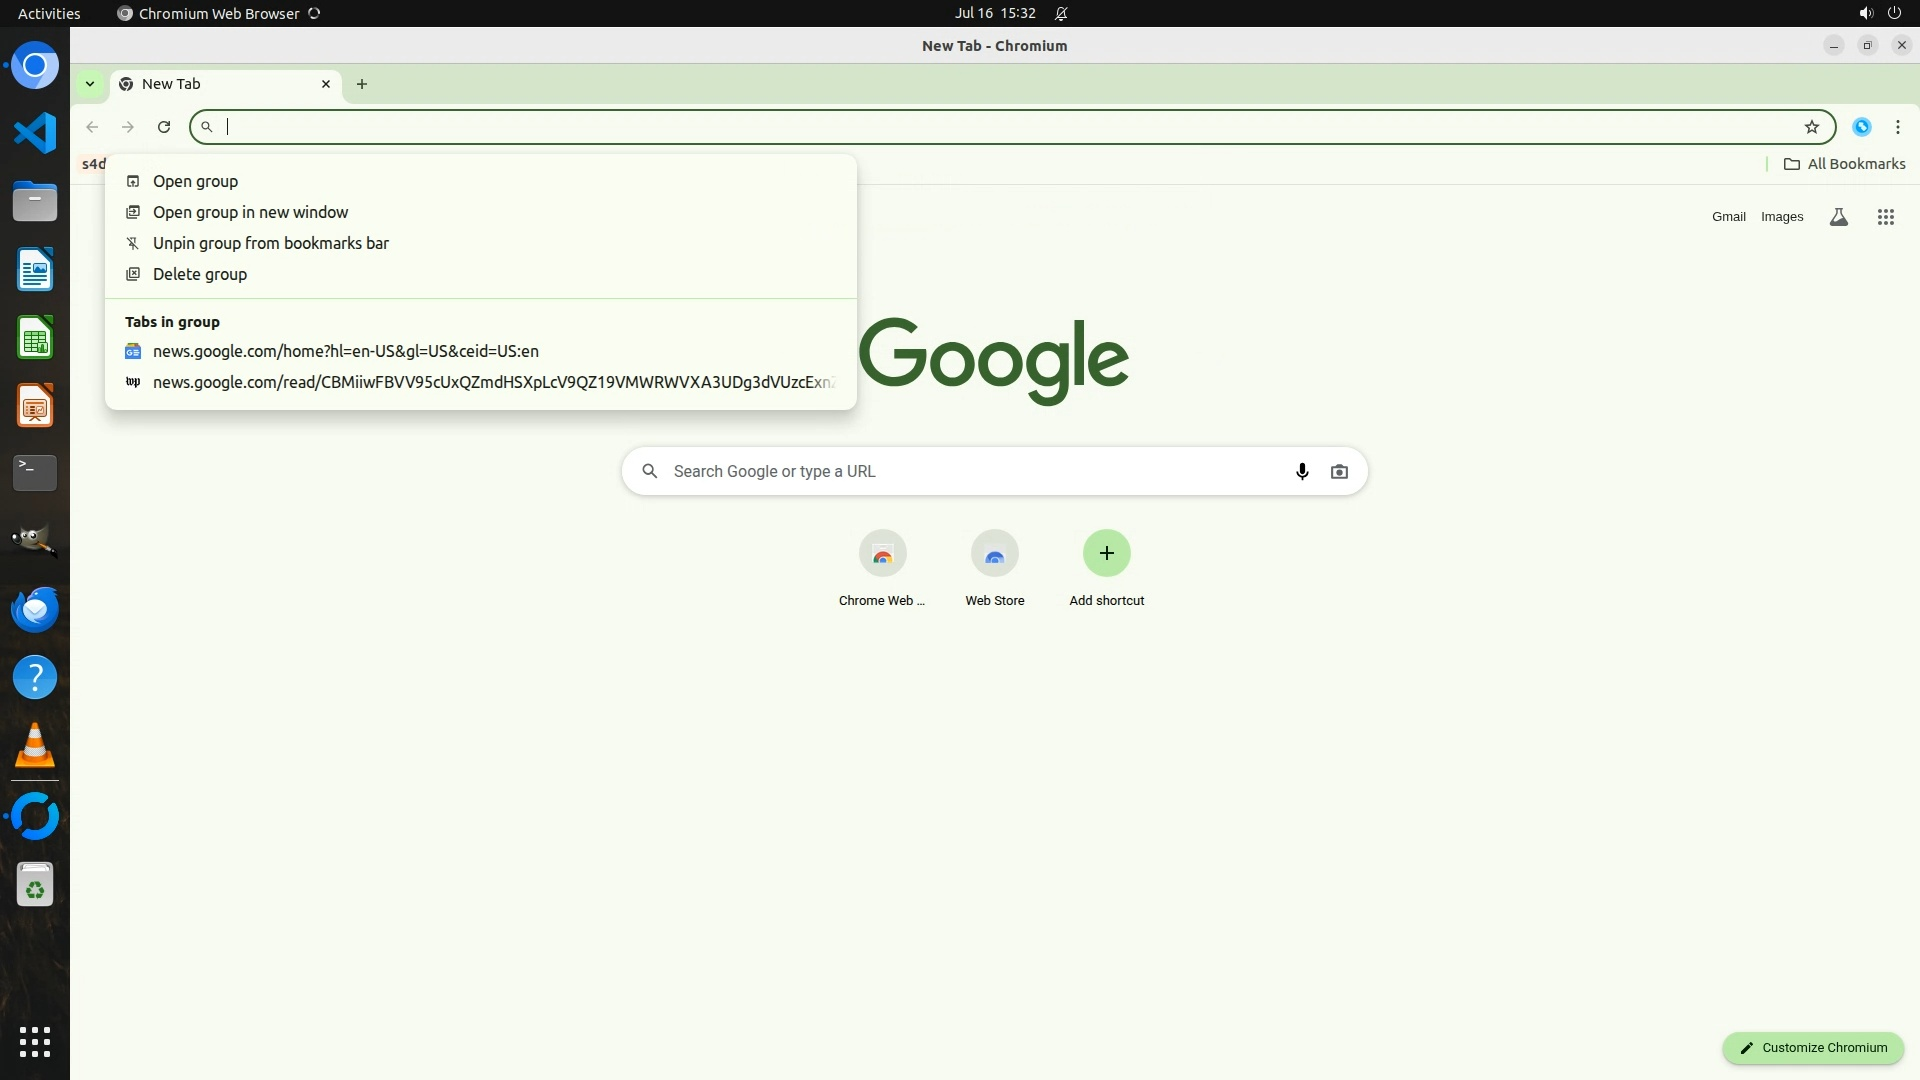Open the profile avatar in the toolbar
The width and height of the screenshot is (1920, 1080).
point(1861,127)
